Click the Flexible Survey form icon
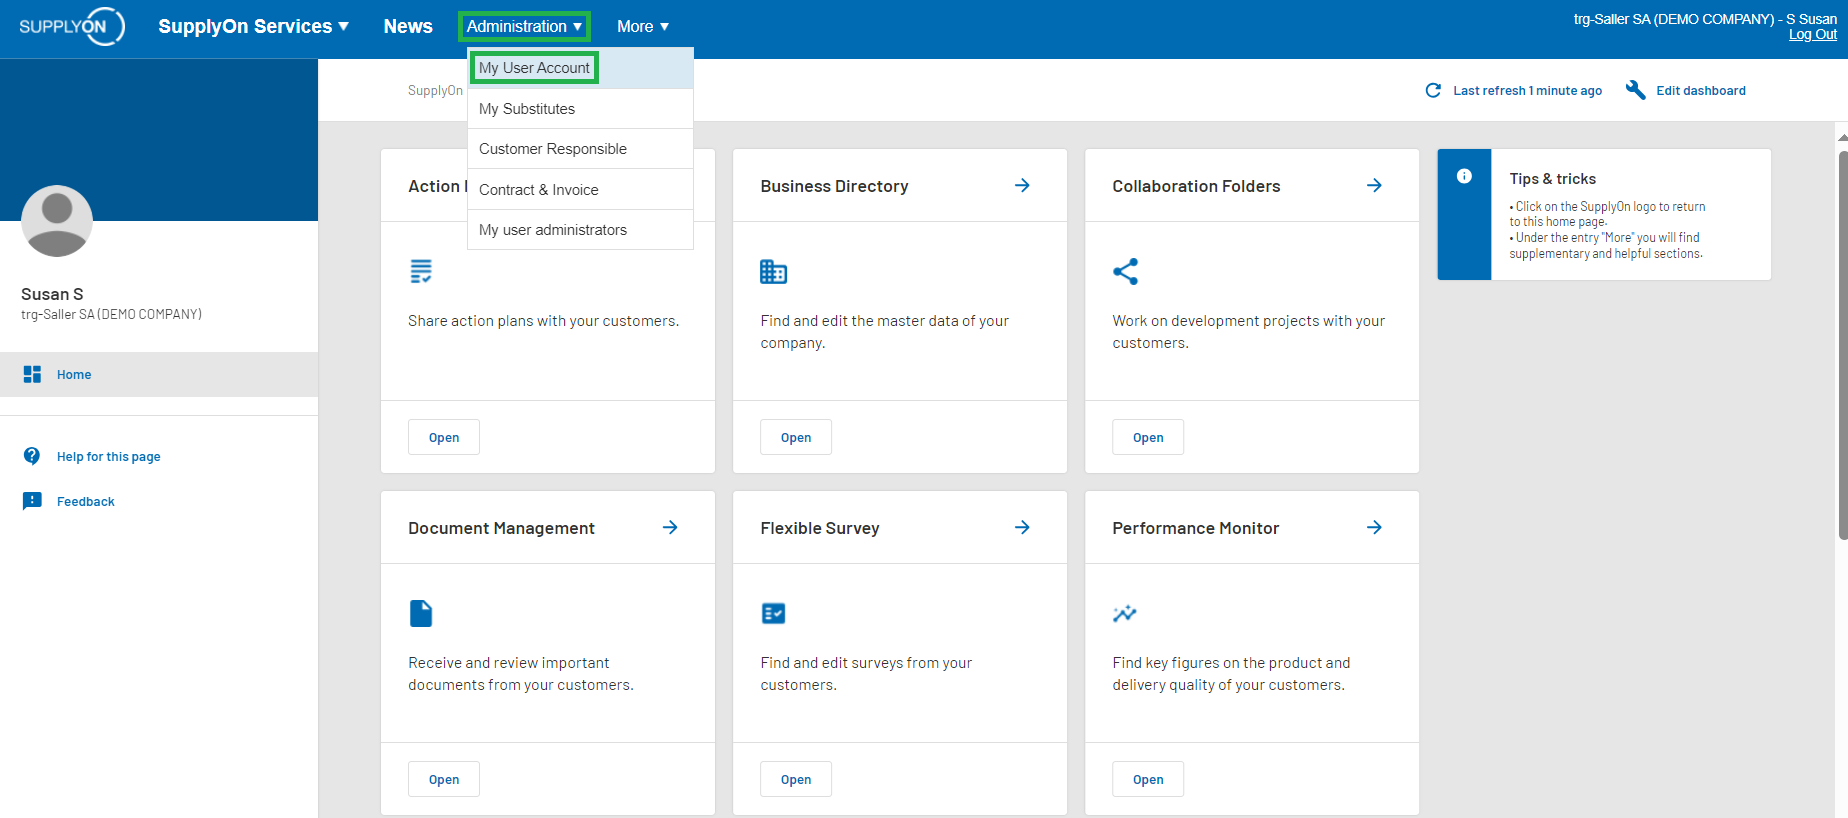1848x818 pixels. 773,613
